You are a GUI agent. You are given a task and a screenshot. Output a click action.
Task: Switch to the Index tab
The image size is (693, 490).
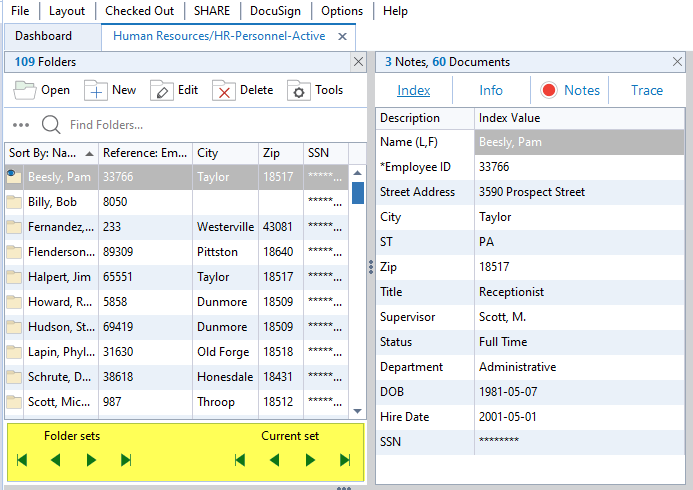point(413,90)
